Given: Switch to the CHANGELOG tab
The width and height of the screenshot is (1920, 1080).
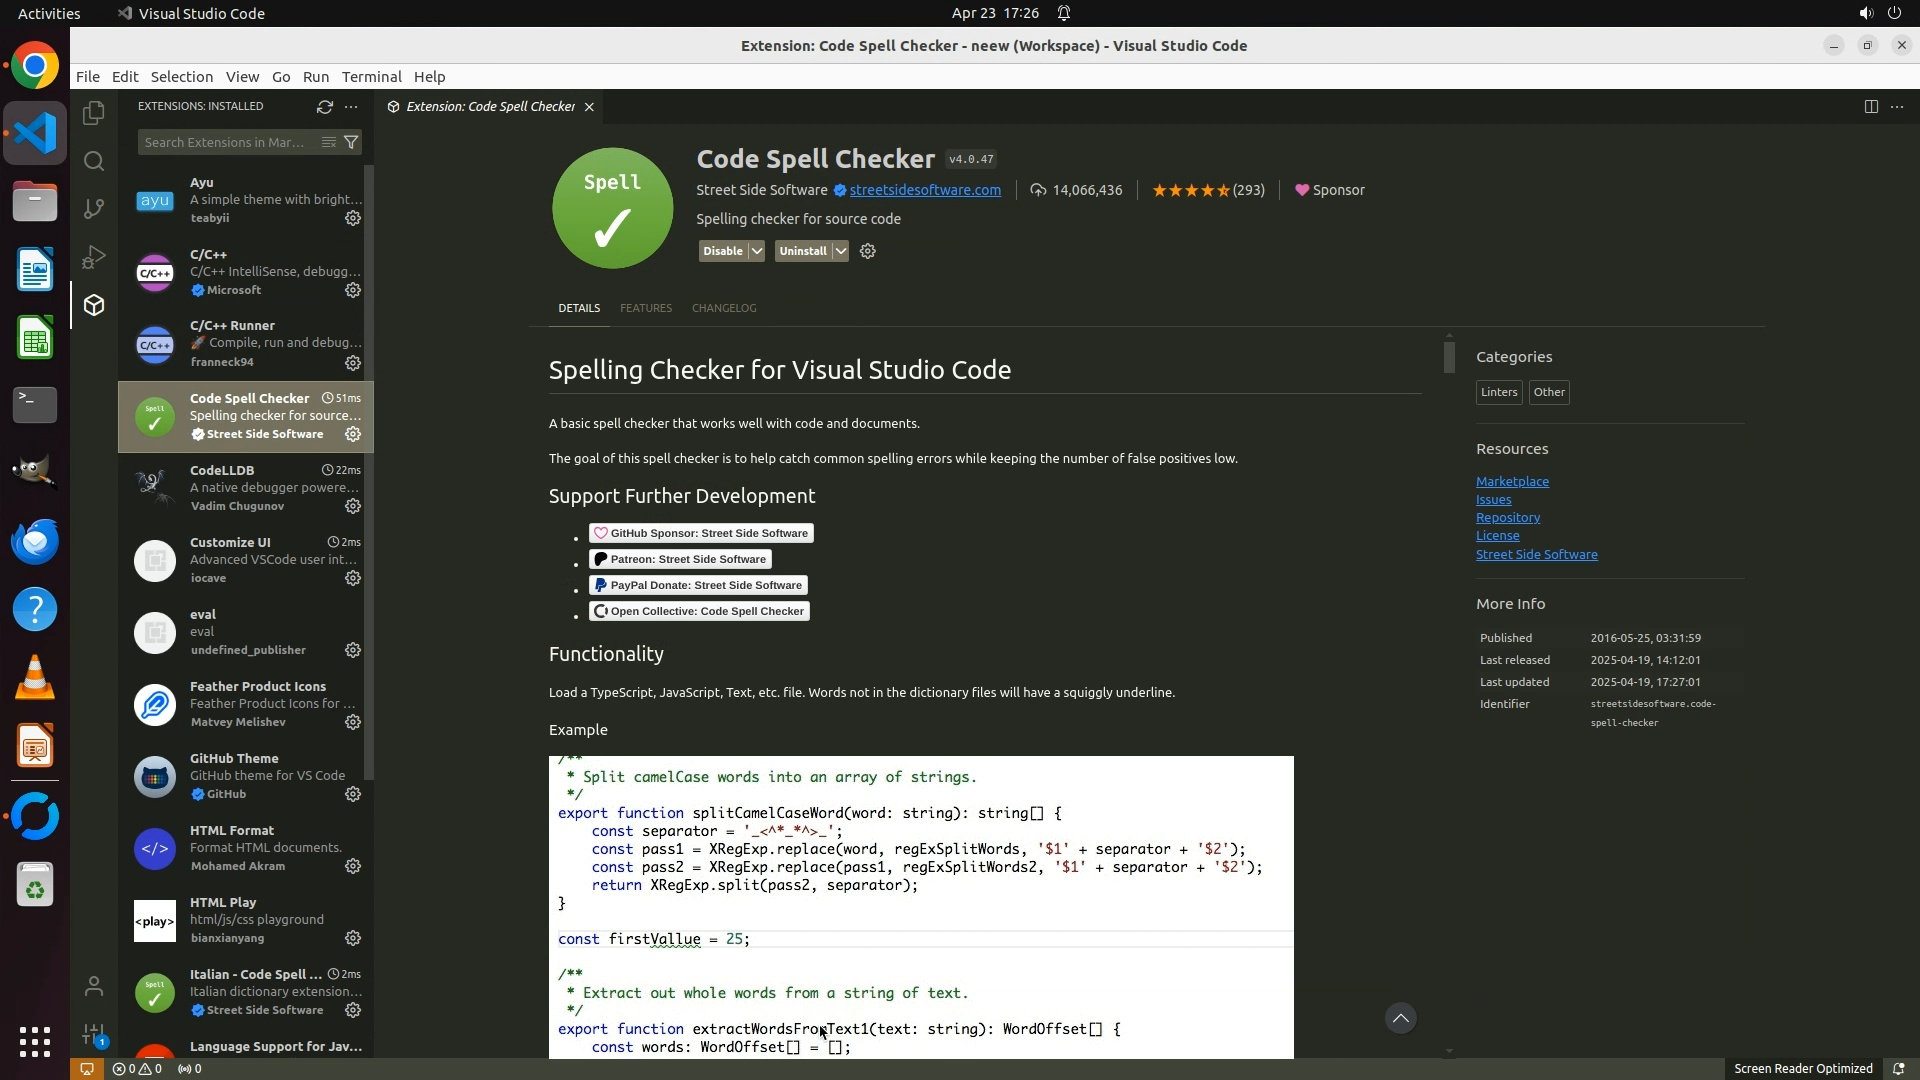Looking at the screenshot, I should [723, 308].
